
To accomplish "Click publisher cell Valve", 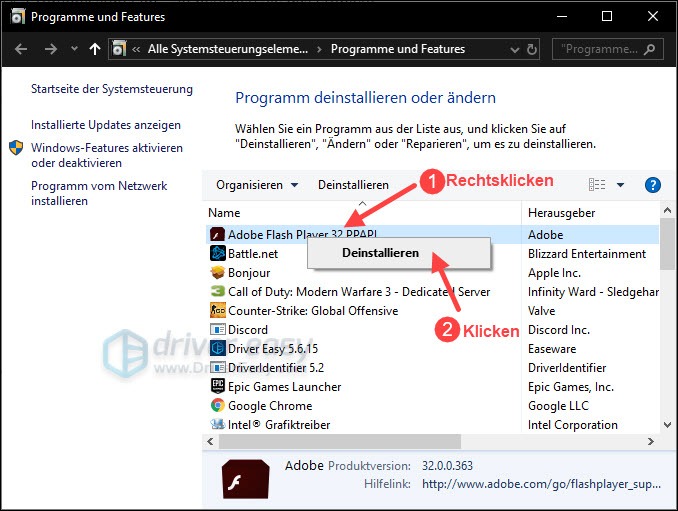I will tap(541, 311).
